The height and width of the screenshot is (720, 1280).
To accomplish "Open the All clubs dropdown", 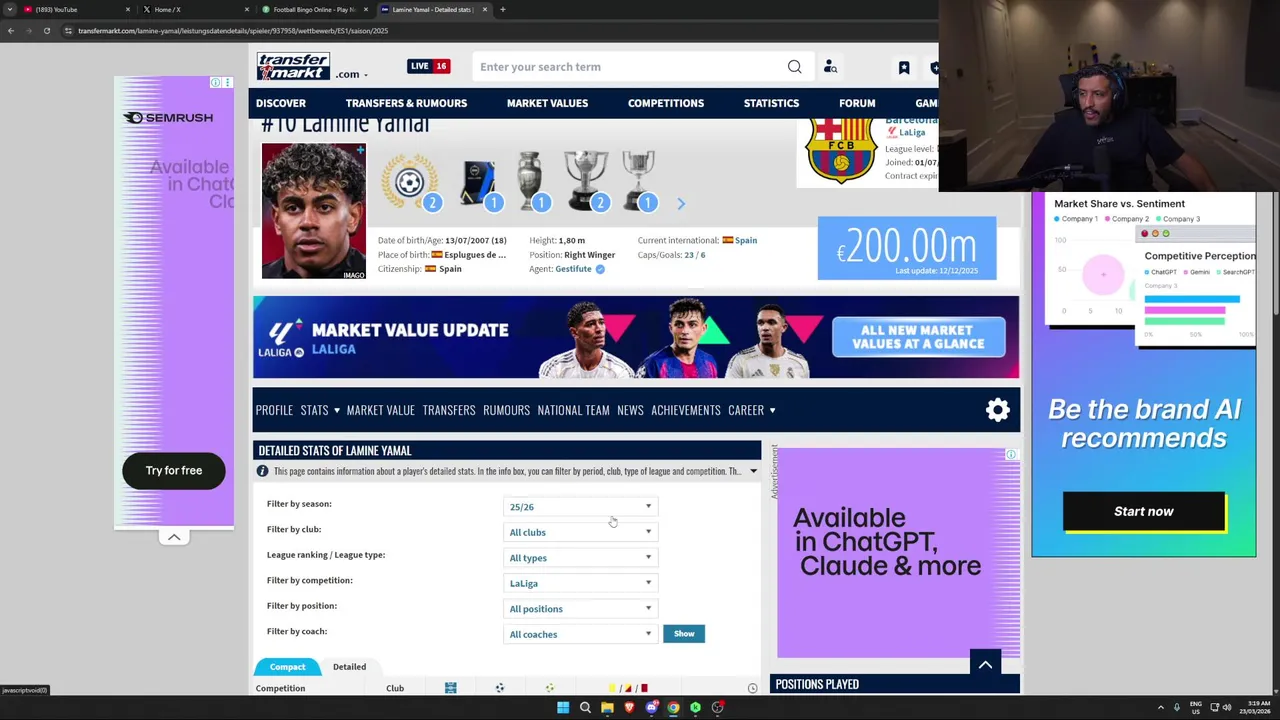I will click(580, 532).
